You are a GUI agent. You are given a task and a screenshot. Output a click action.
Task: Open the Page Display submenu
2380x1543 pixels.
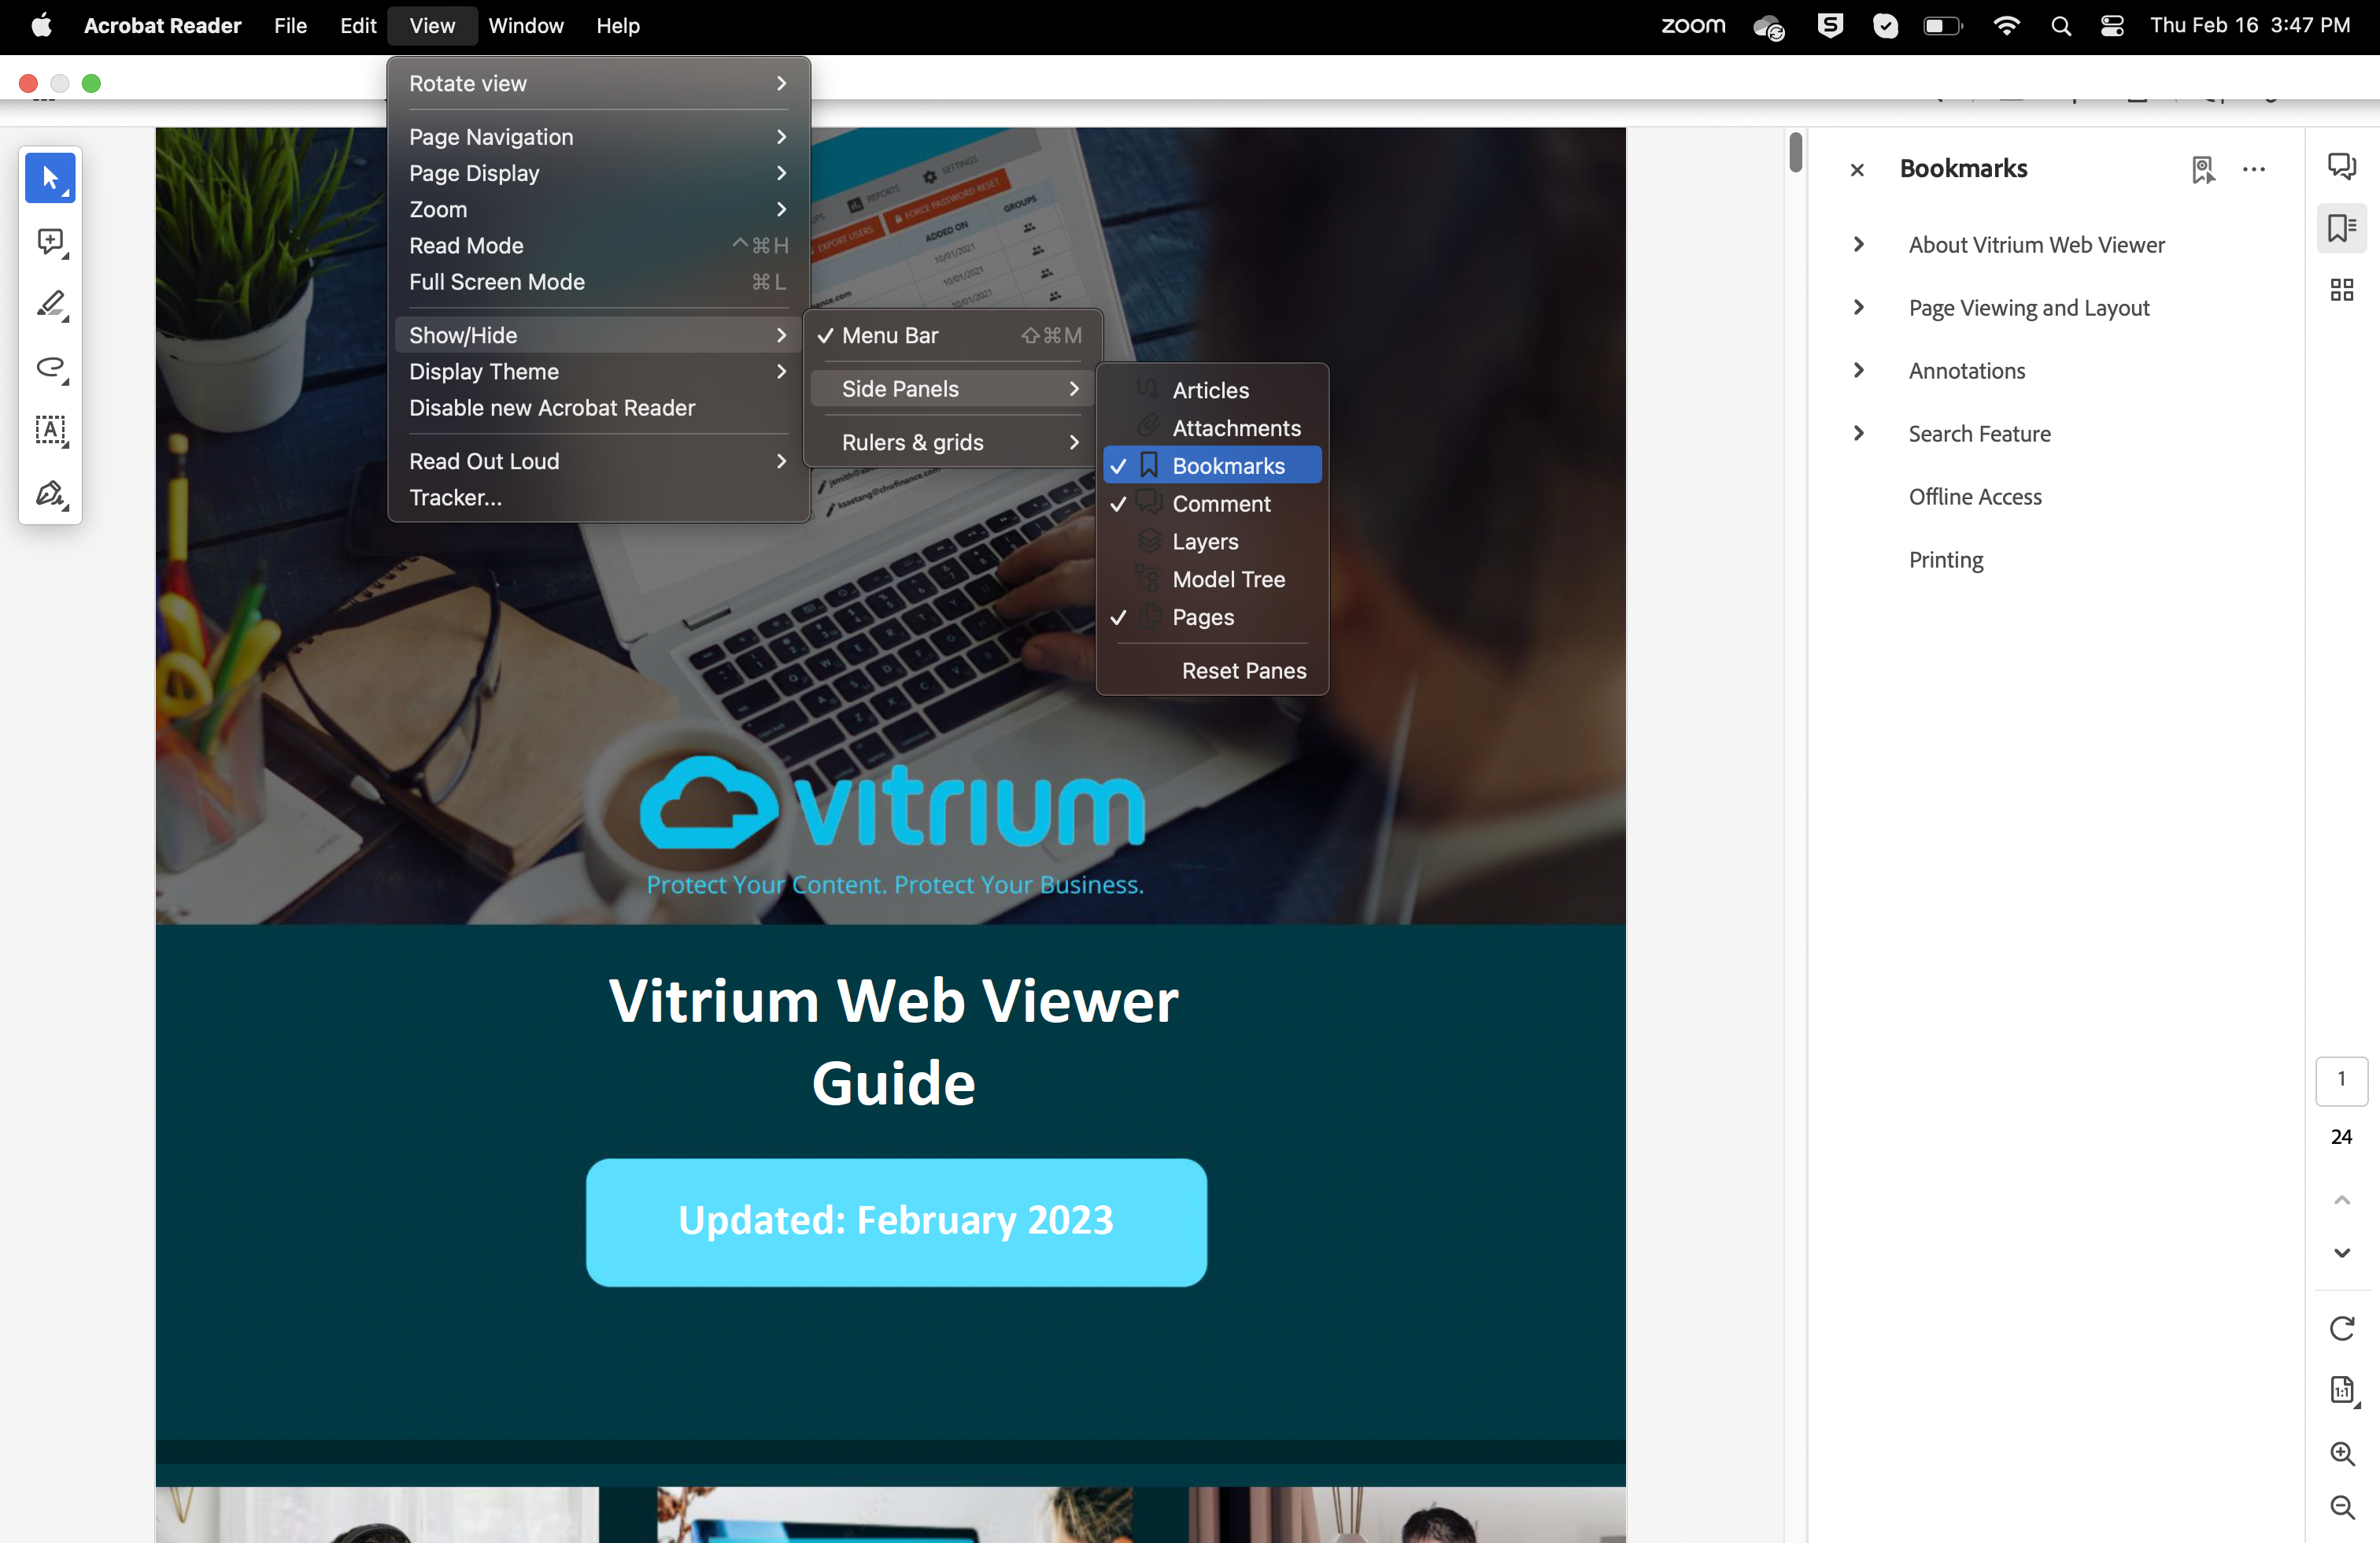(x=598, y=173)
